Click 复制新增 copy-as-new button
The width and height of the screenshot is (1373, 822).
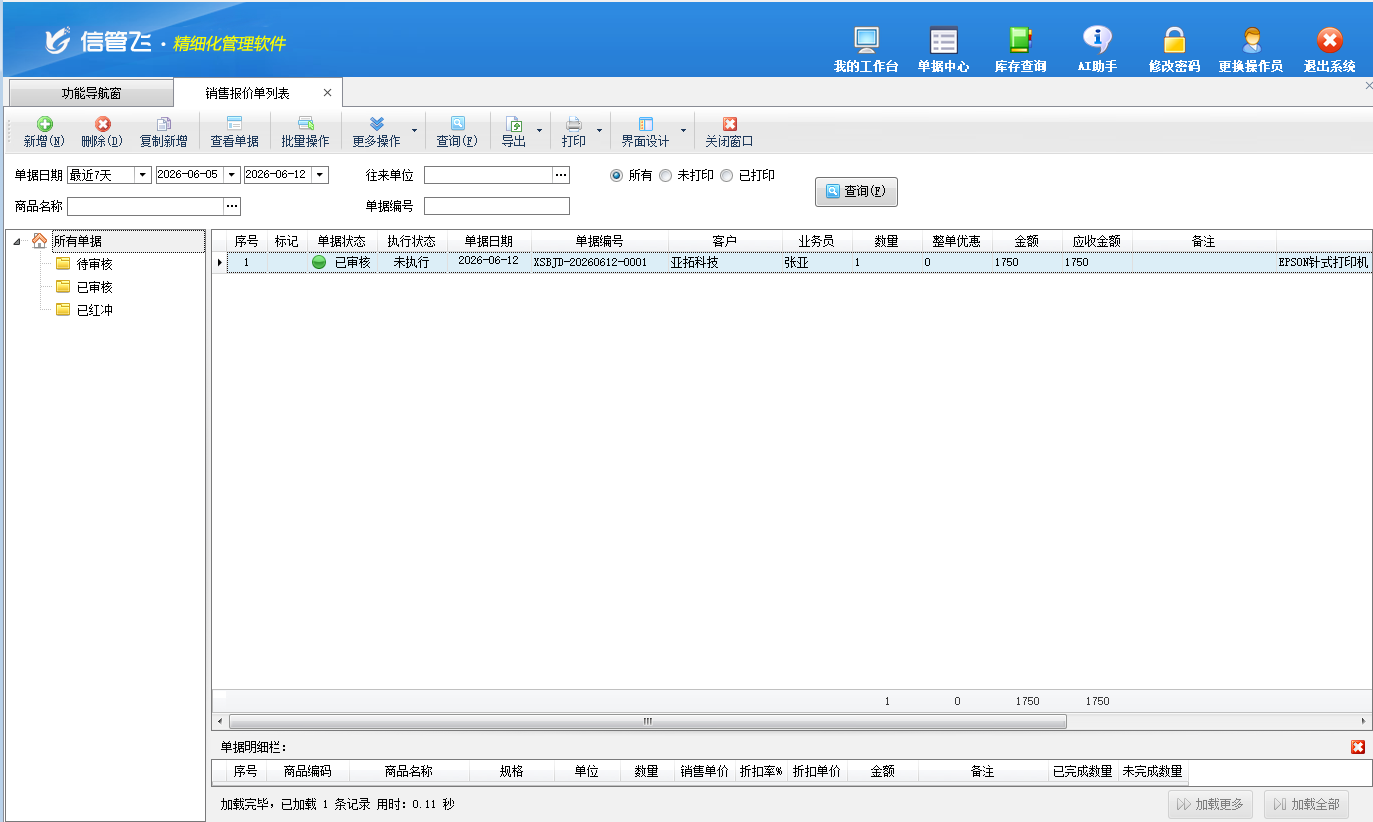[x=164, y=132]
